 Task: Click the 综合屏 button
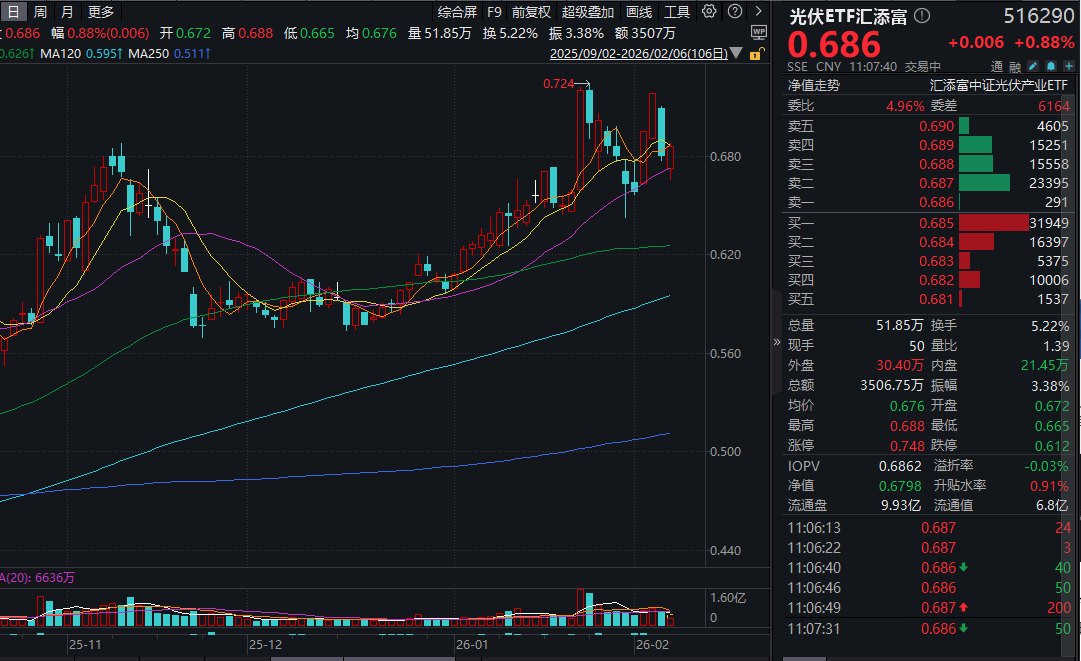[457, 13]
